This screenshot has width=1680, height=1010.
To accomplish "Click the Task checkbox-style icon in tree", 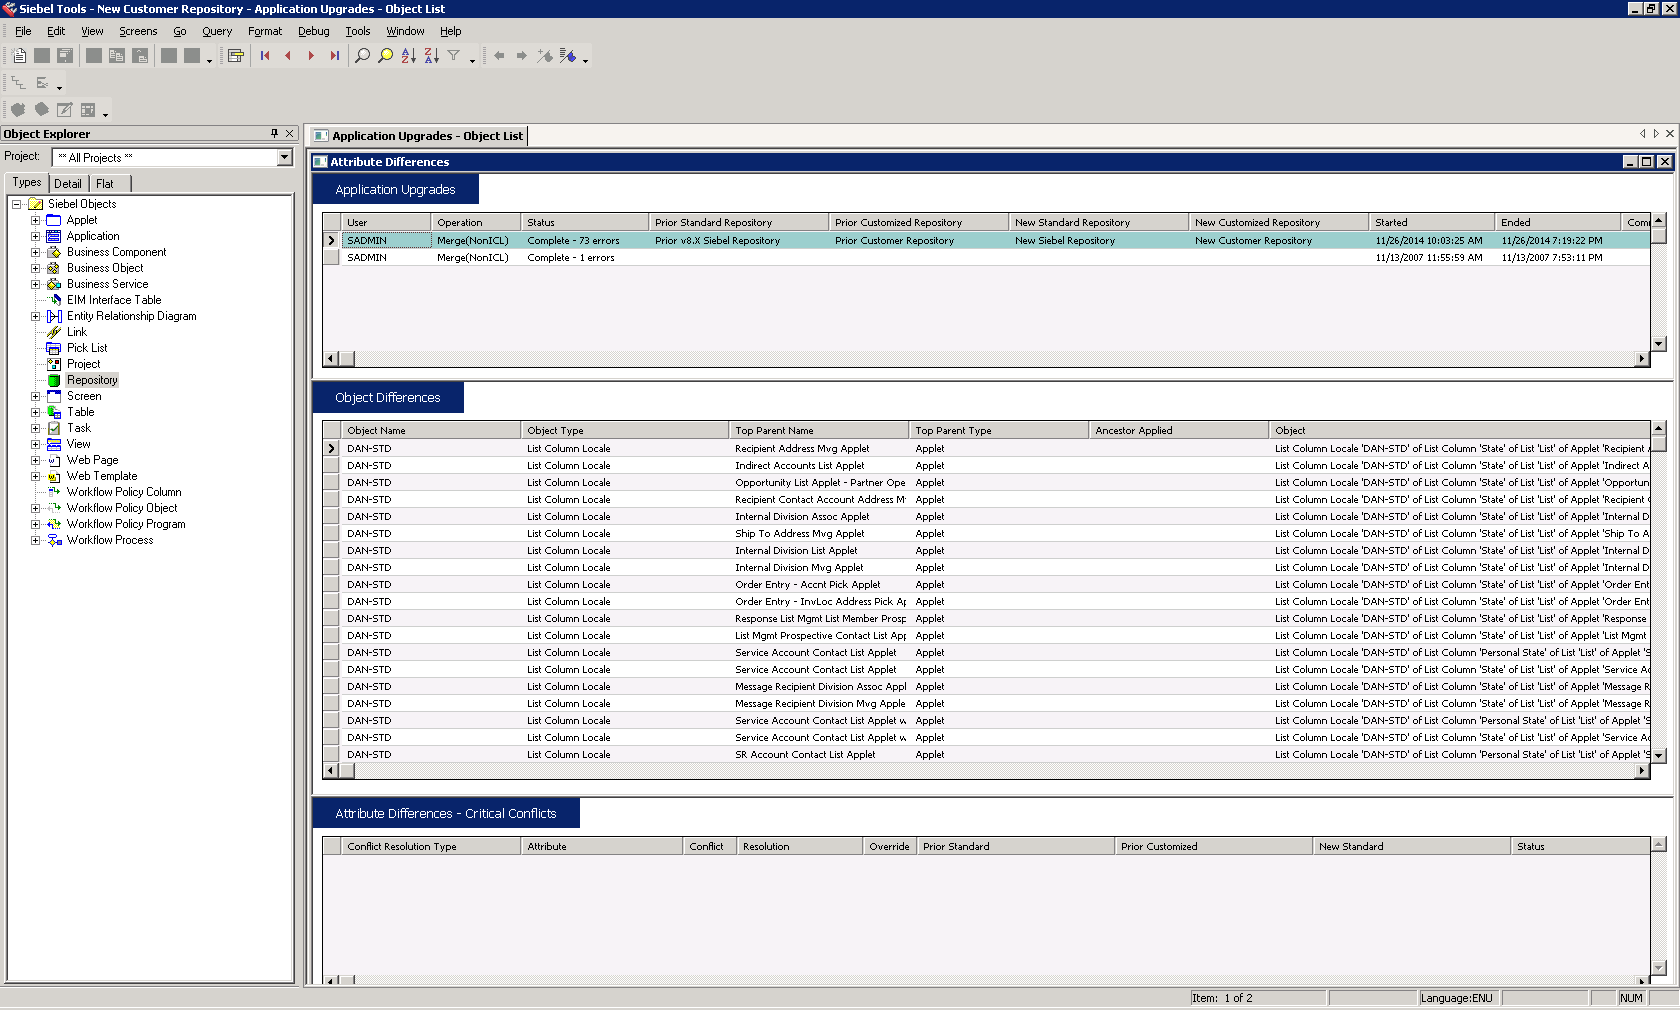I will (x=54, y=428).
